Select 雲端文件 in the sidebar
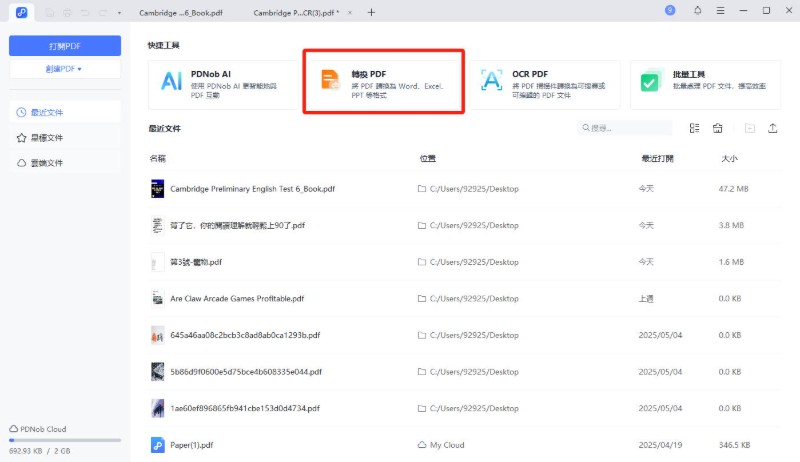This screenshot has height=462, width=800. [65, 163]
